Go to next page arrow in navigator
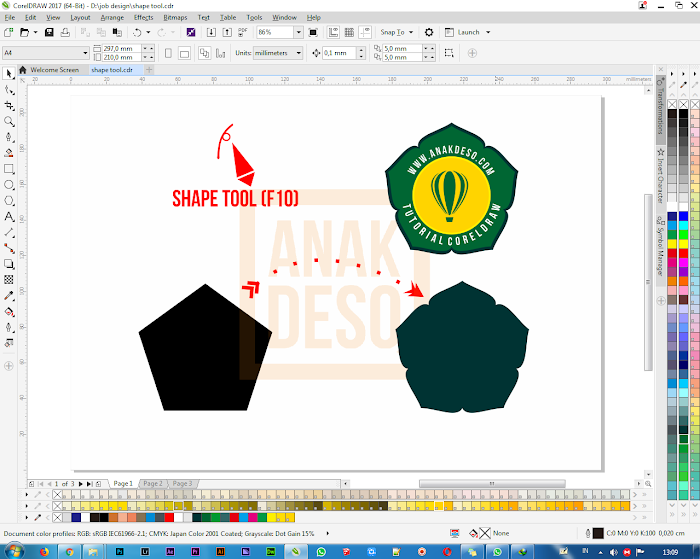The height and width of the screenshot is (559, 700). pyautogui.click(x=80, y=484)
